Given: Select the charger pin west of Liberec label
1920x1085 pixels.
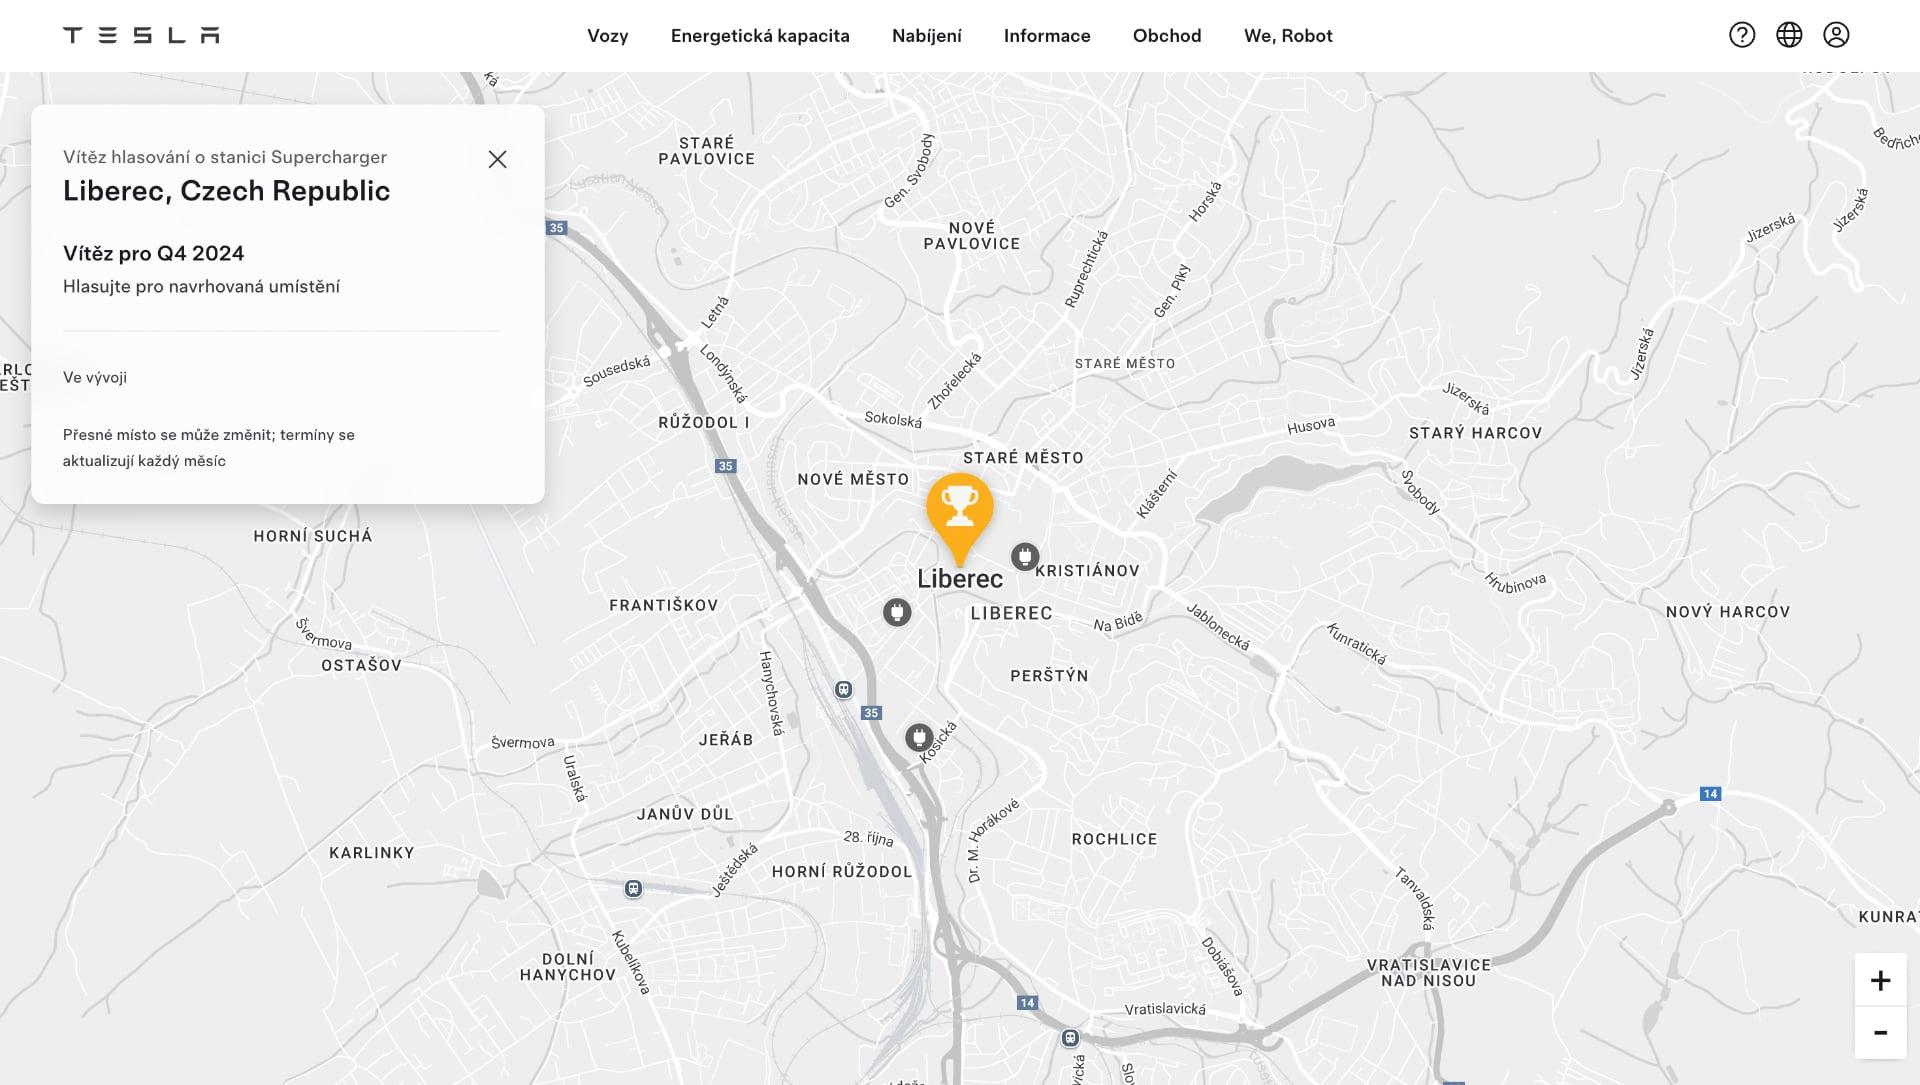Looking at the screenshot, I should 897,612.
